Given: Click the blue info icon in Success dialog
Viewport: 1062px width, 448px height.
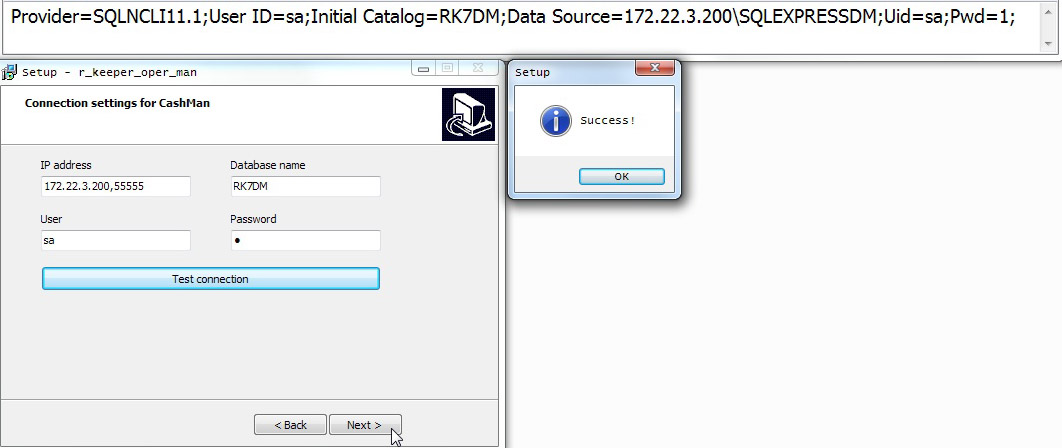Looking at the screenshot, I should tap(555, 121).
